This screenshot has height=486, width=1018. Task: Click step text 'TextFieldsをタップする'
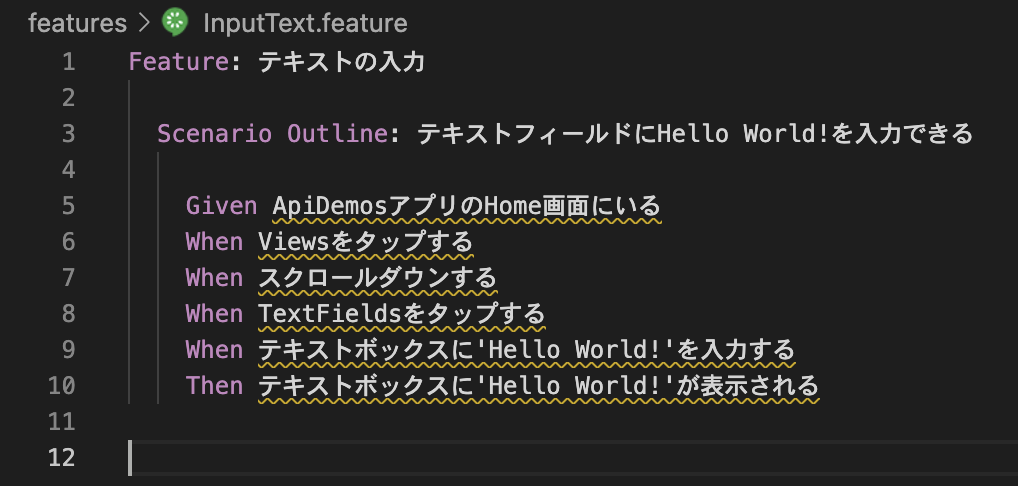[401, 314]
